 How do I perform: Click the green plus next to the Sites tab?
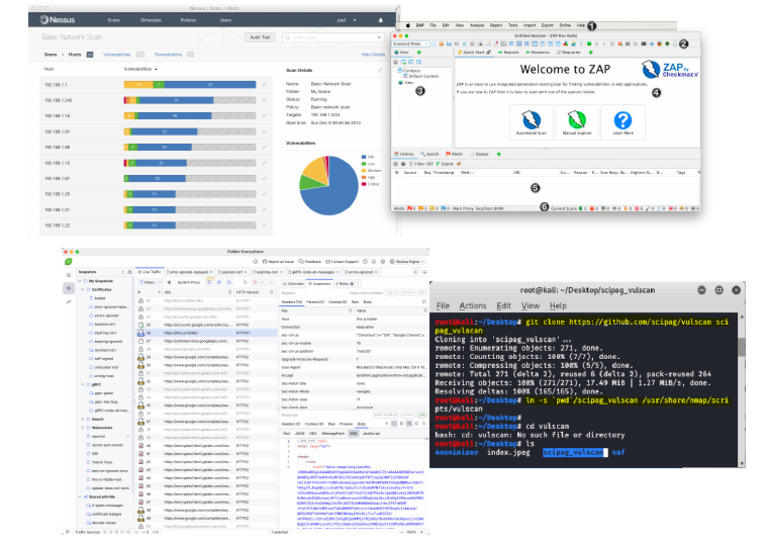tap(419, 52)
